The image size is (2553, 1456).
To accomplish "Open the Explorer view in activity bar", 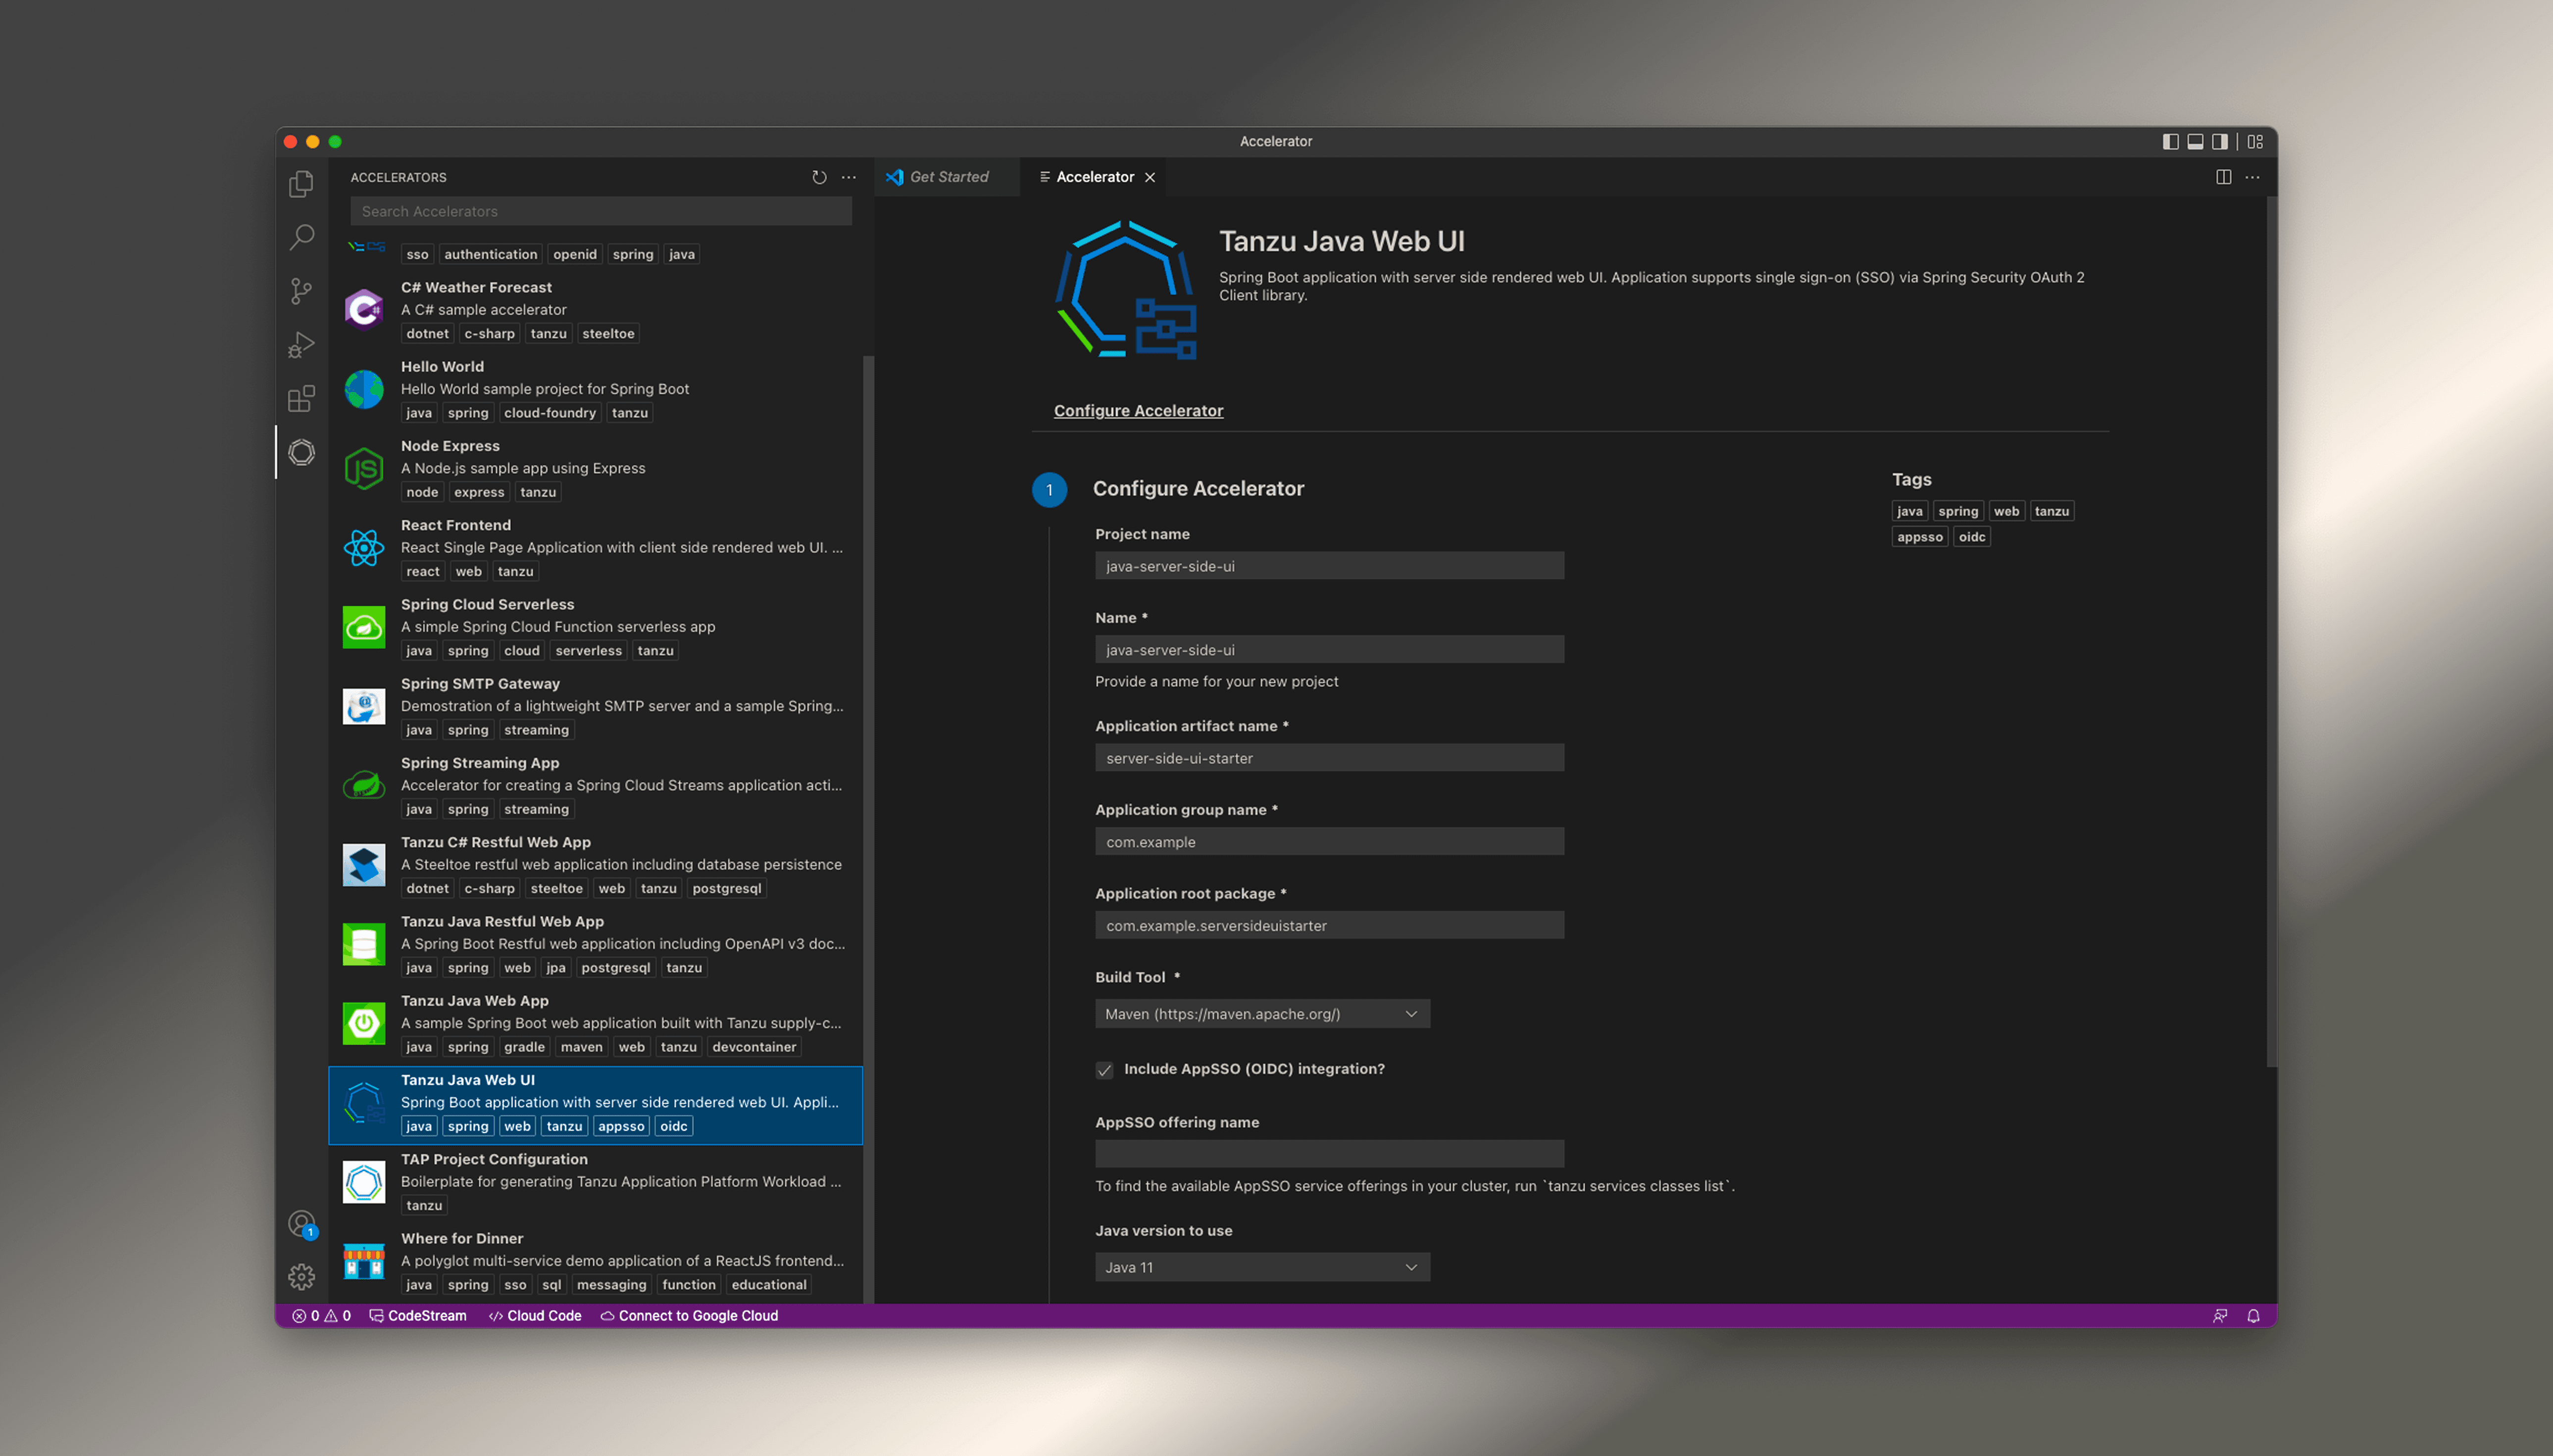I will 301,184.
